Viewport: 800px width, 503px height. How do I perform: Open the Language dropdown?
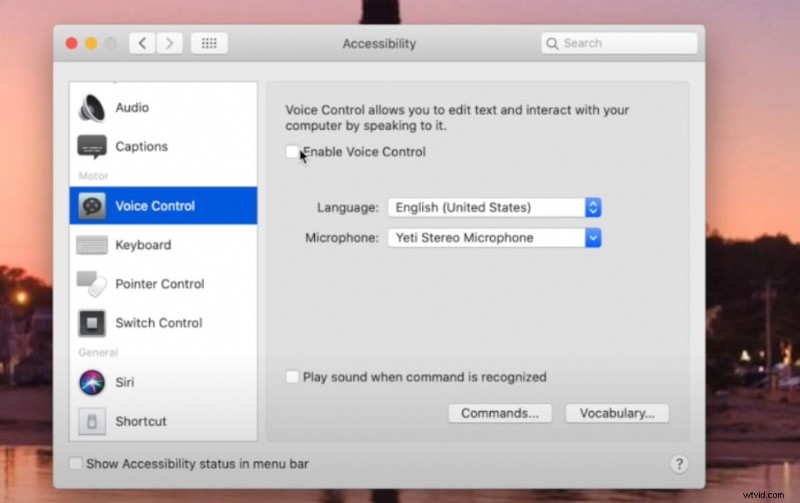coord(494,208)
